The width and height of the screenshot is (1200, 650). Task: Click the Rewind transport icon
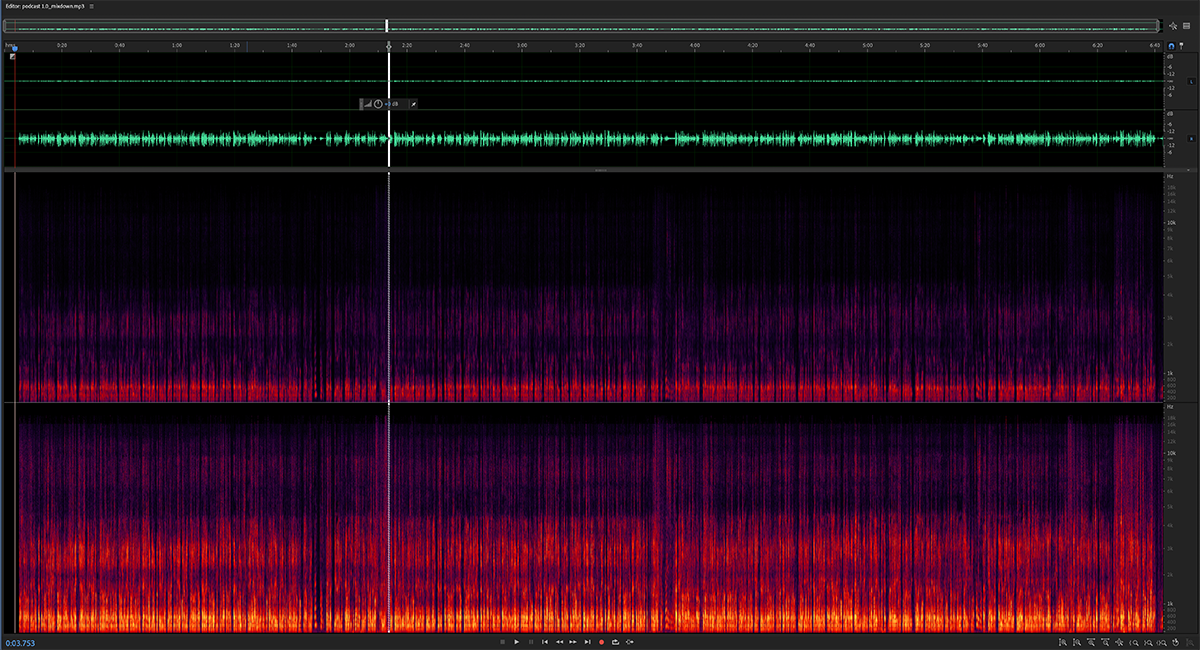[560, 642]
